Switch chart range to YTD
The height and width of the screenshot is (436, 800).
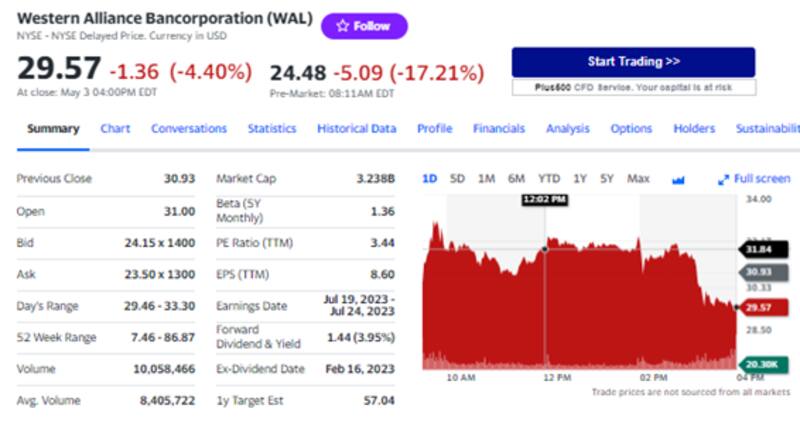tap(549, 179)
